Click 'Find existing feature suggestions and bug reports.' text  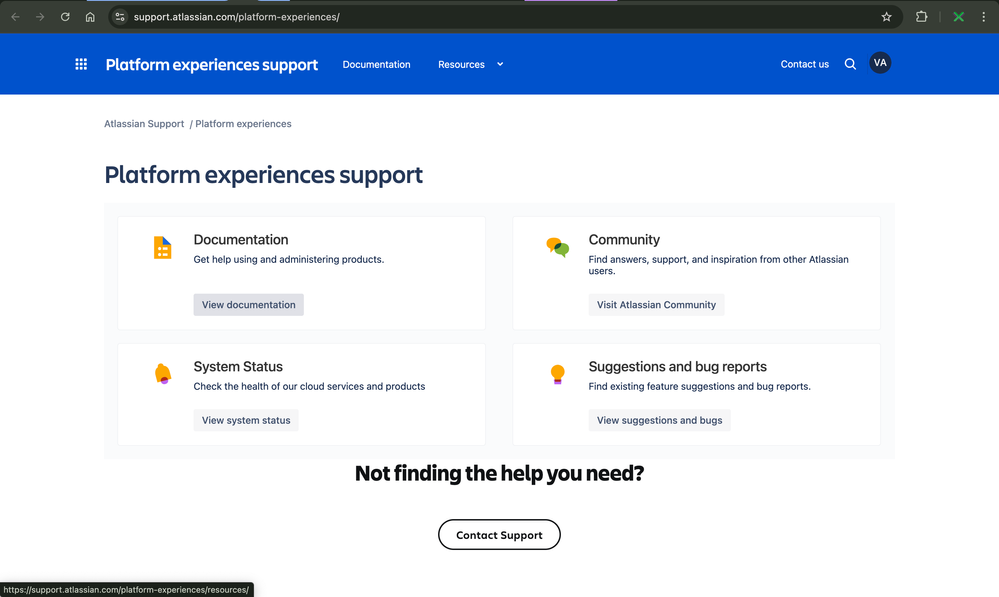tap(700, 386)
